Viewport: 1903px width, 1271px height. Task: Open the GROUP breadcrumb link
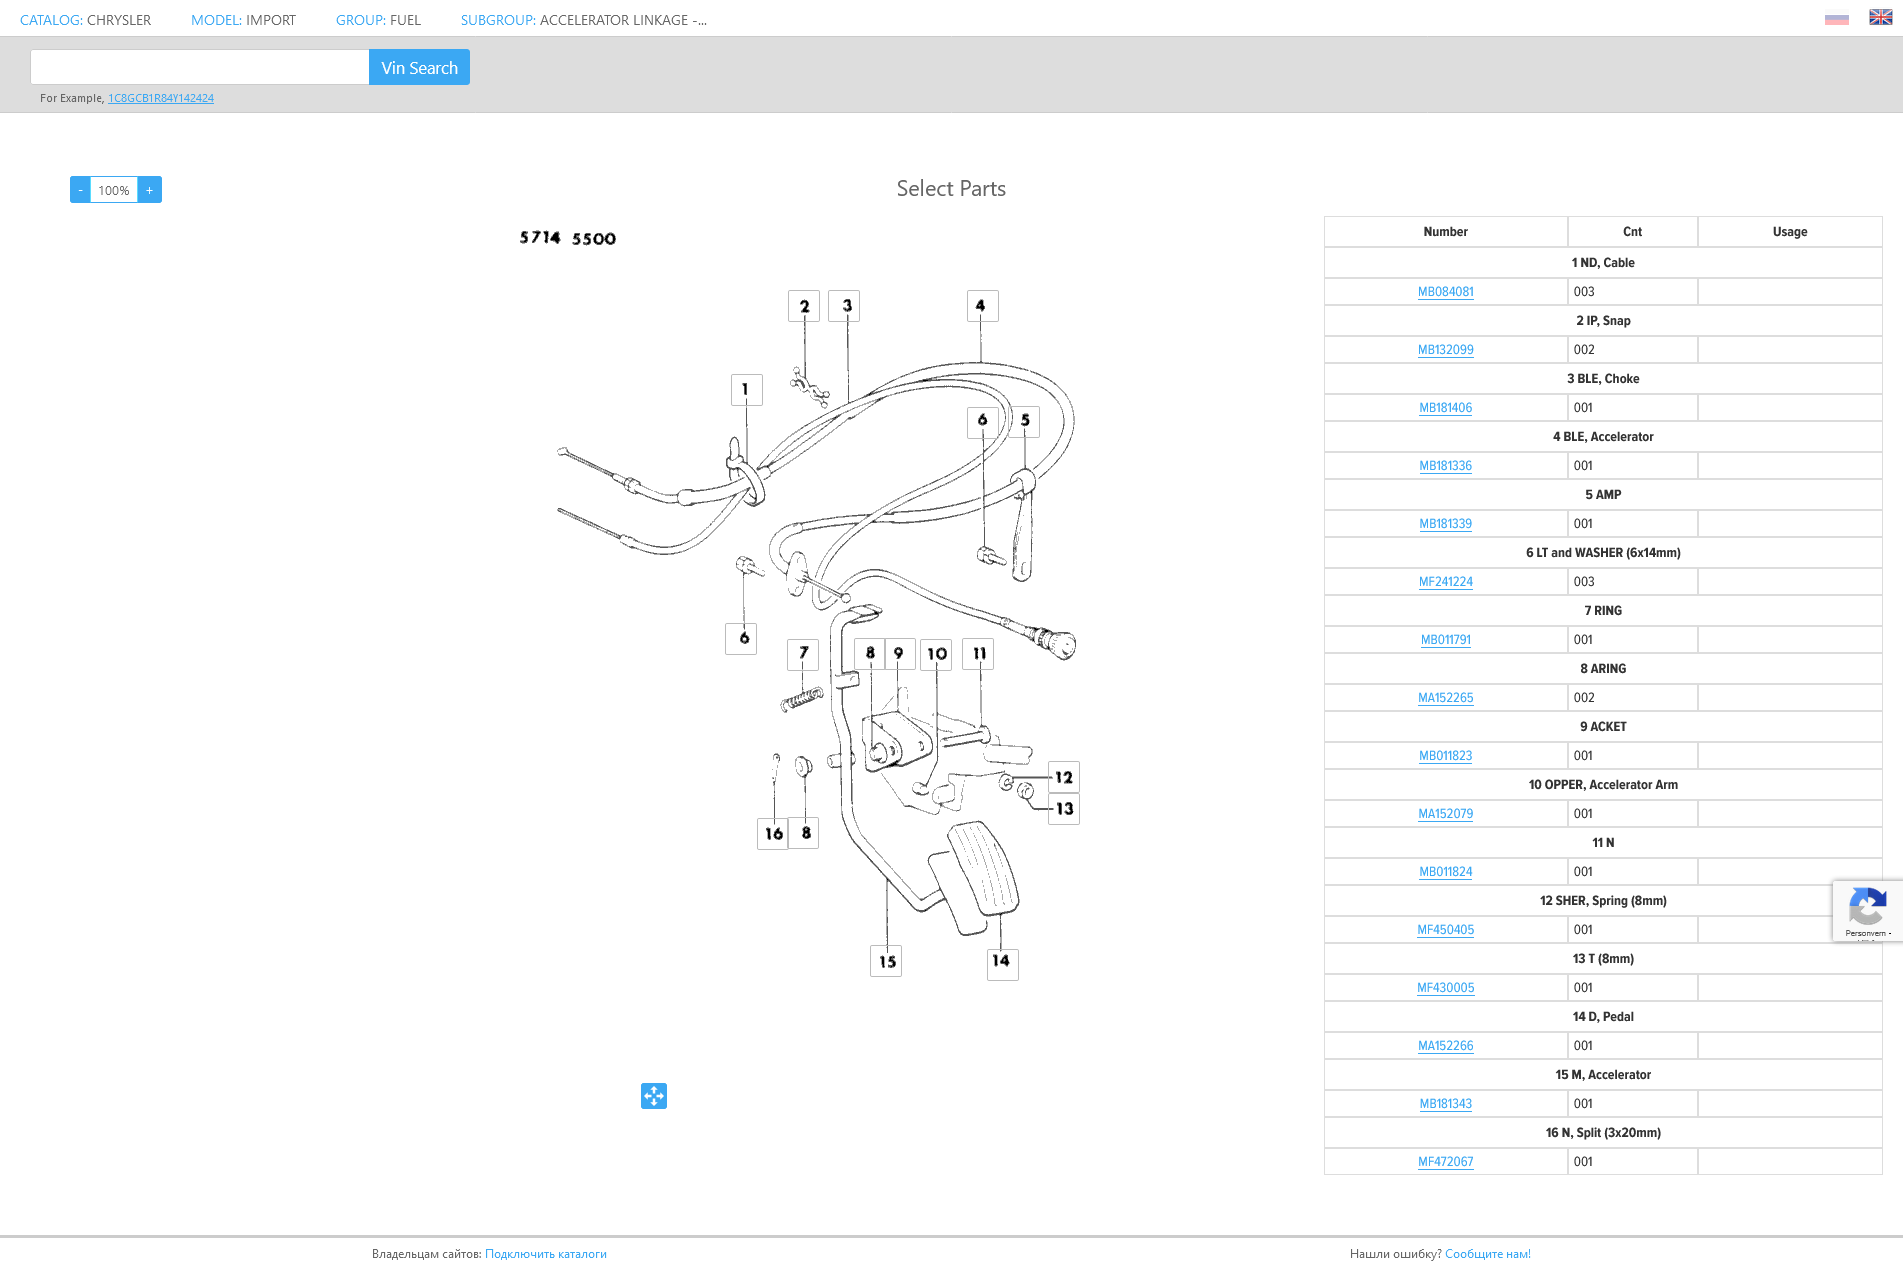pyautogui.click(x=378, y=20)
